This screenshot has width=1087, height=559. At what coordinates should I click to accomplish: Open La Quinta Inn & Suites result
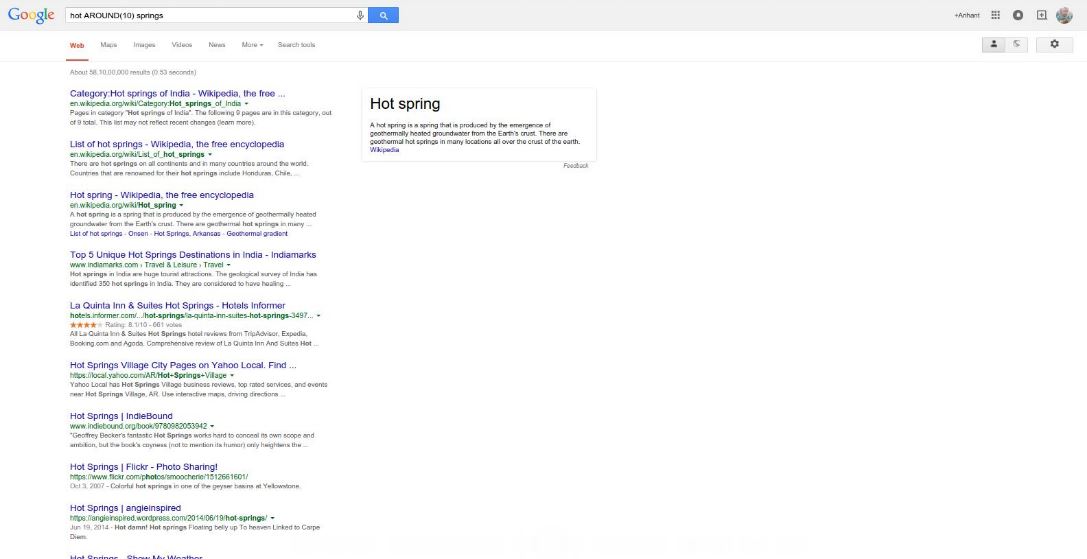[x=177, y=306]
